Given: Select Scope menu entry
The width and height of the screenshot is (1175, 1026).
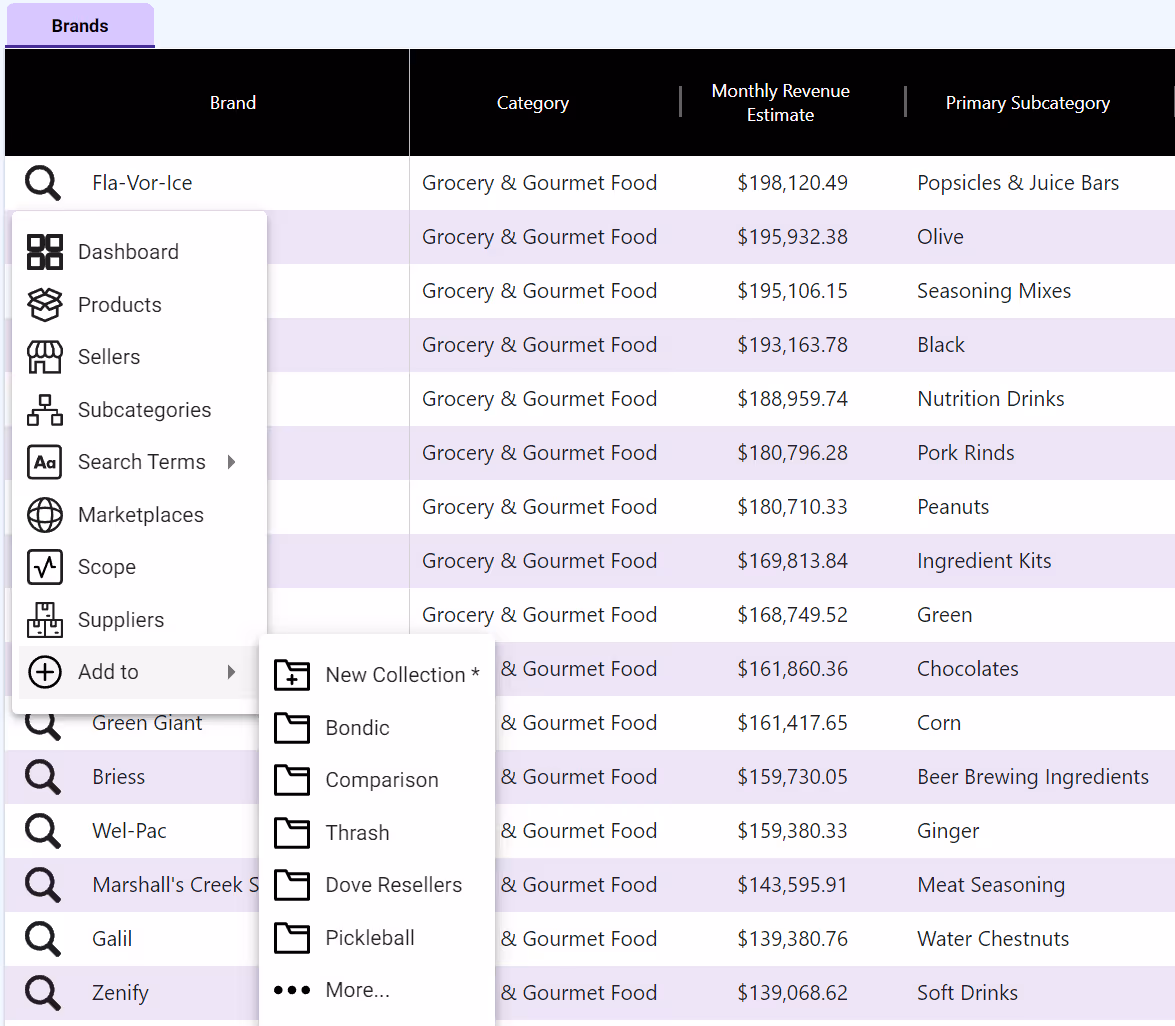Looking at the screenshot, I should pyautogui.click(x=139, y=567).
